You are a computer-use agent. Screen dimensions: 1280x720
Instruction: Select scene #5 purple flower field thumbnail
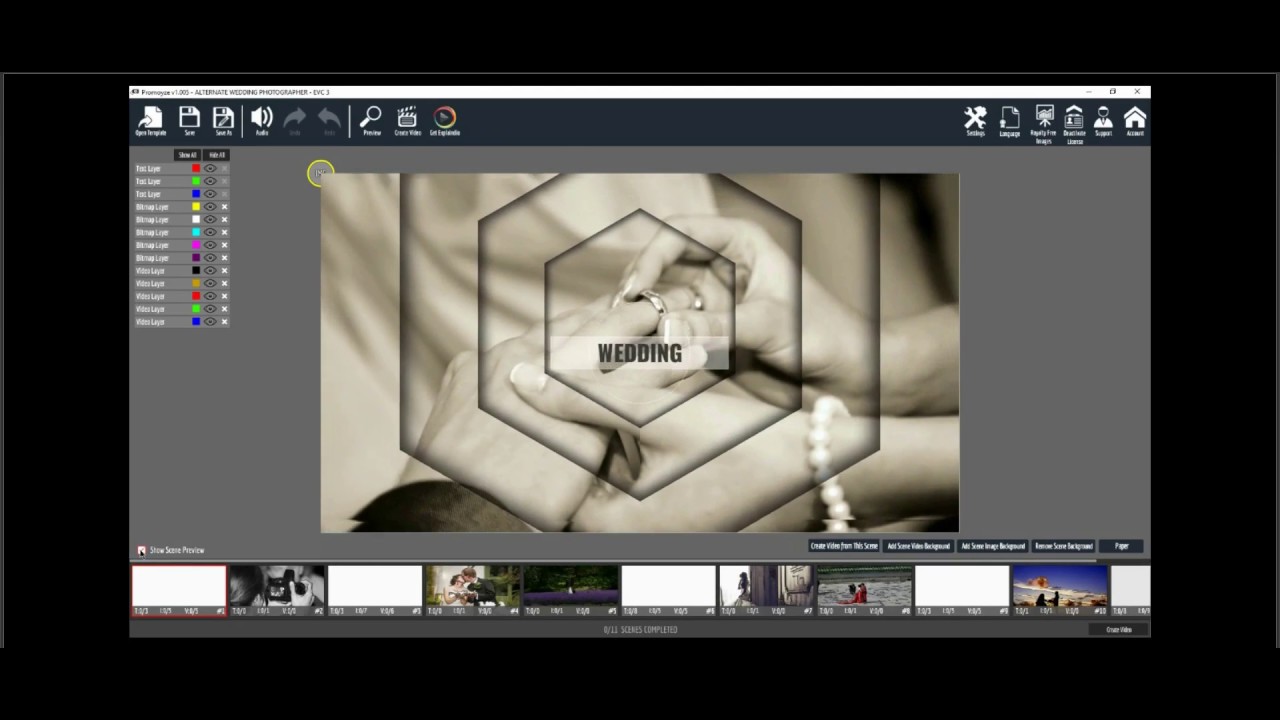point(571,590)
